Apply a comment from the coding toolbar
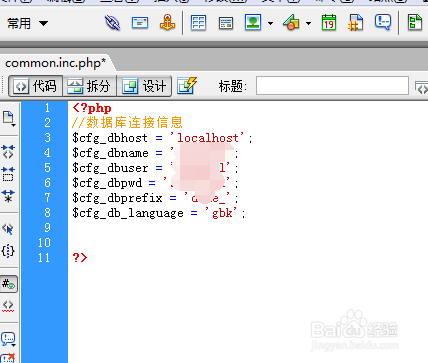The image size is (428, 363). (x=8, y=339)
